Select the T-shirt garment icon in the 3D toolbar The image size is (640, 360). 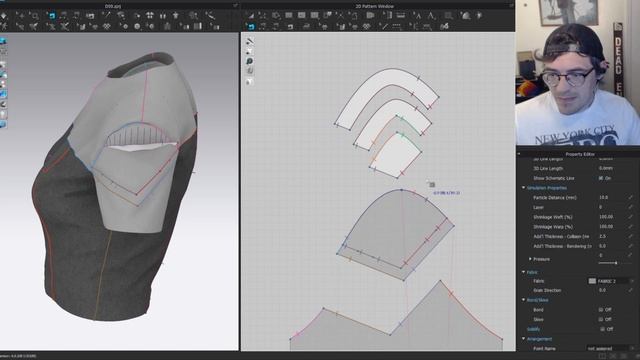coord(176,16)
